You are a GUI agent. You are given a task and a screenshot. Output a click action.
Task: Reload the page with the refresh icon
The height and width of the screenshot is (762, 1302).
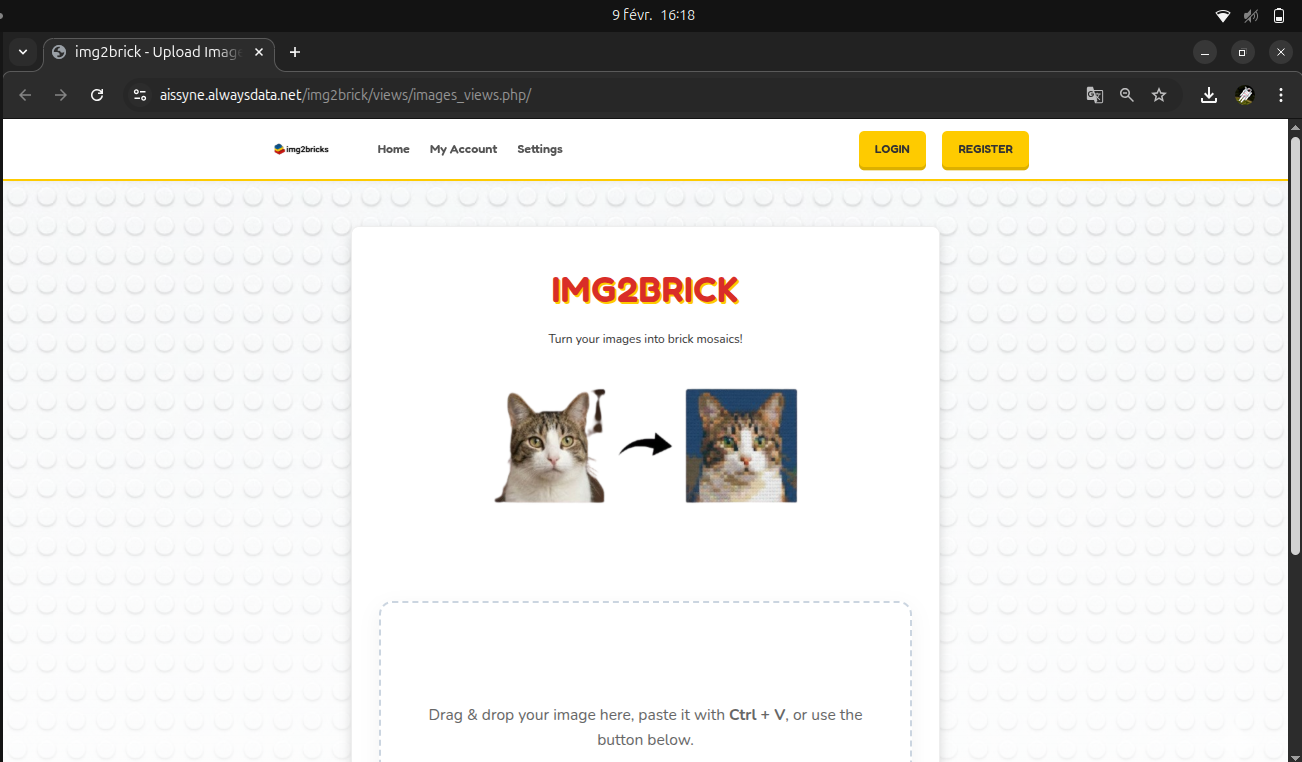(x=97, y=95)
